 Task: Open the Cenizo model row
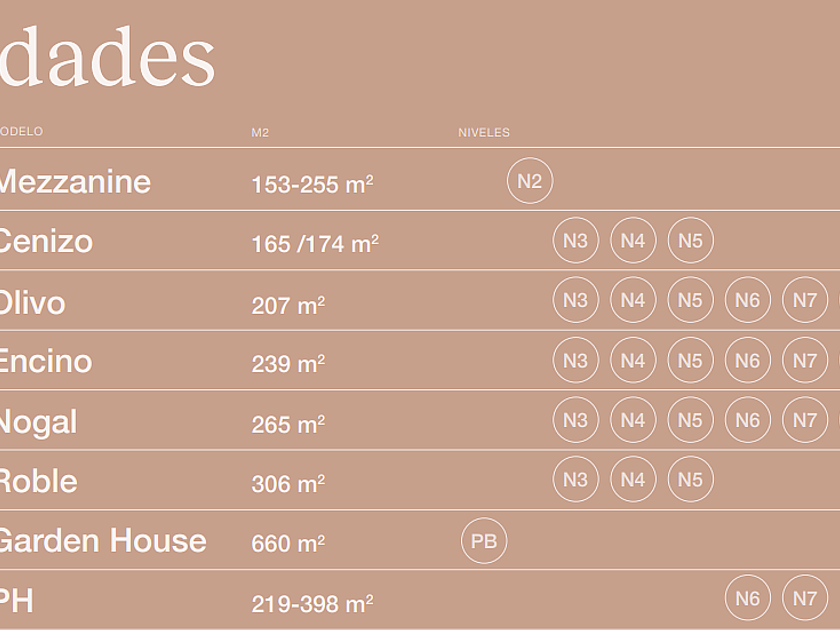pos(46,242)
